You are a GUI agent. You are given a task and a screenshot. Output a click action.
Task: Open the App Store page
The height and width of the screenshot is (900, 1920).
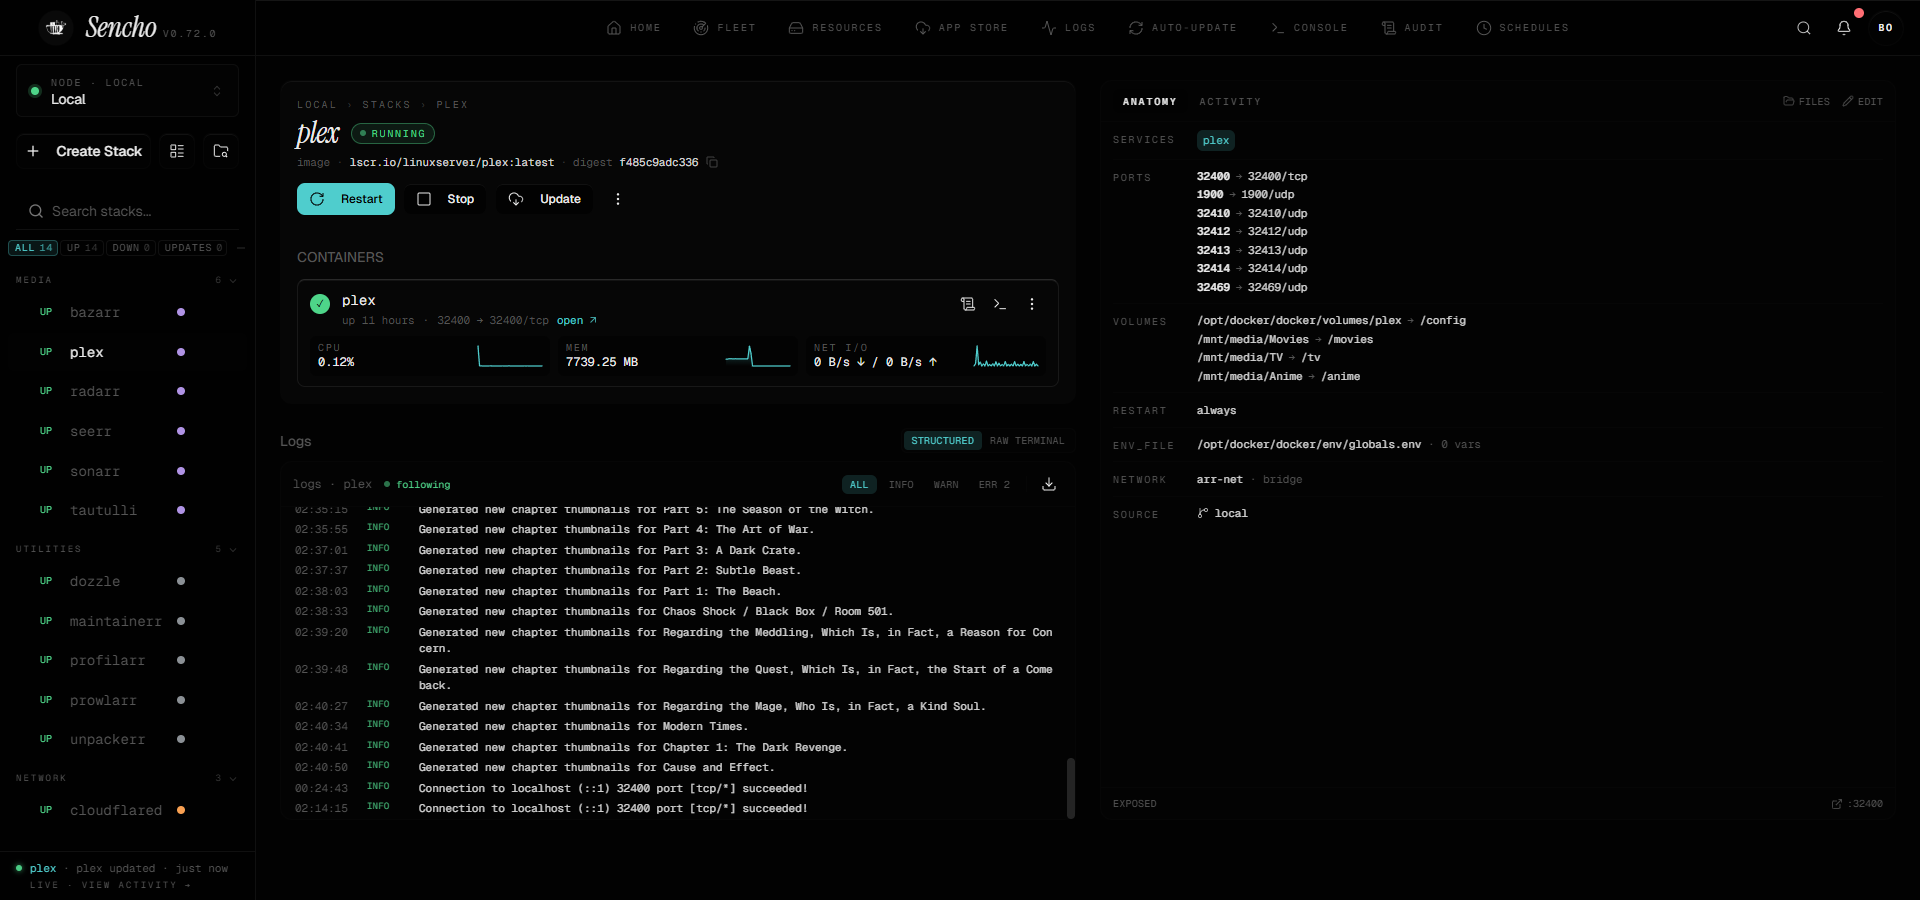tap(961, 28)
